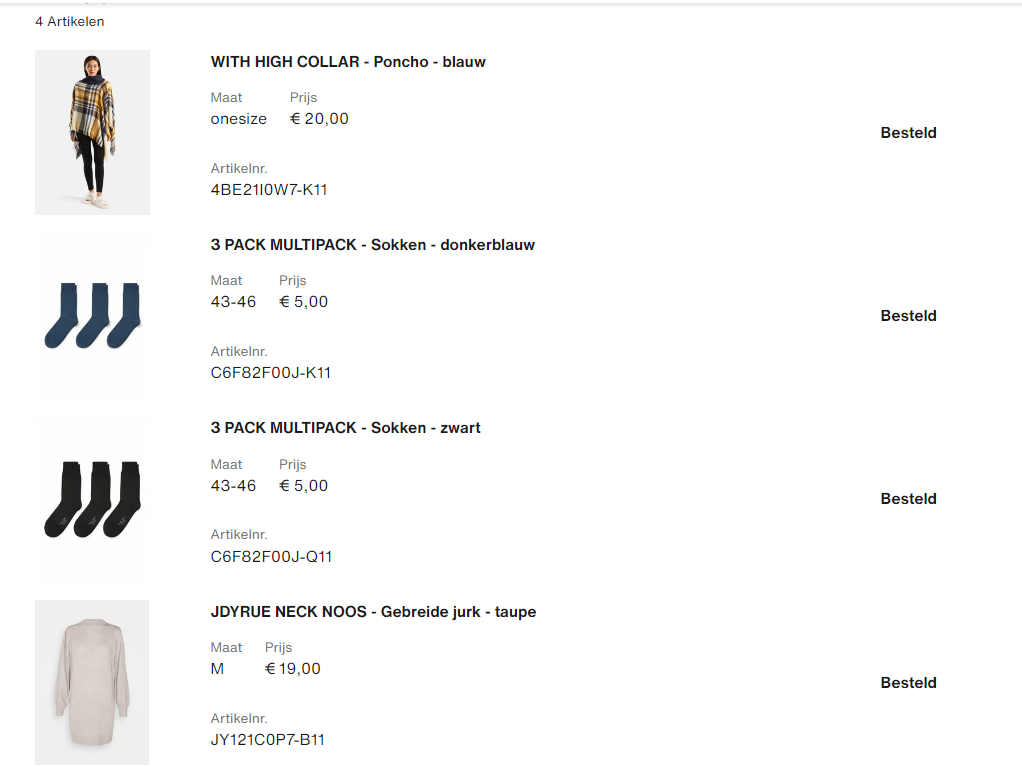Select article number C6F82F00J-K11
Image resolution: width=1022 pixels, height=766 pixels.
tap(272, 372)
